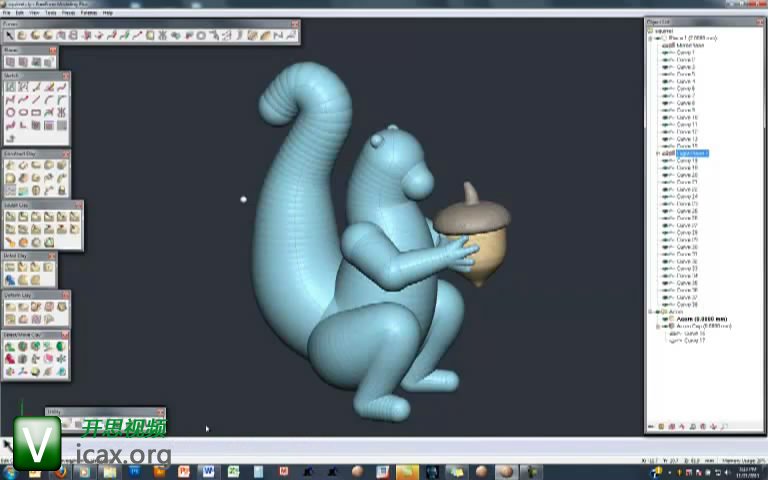
Task: Click the return arrow icon in Sketch palette
Action: click(10, 138)
